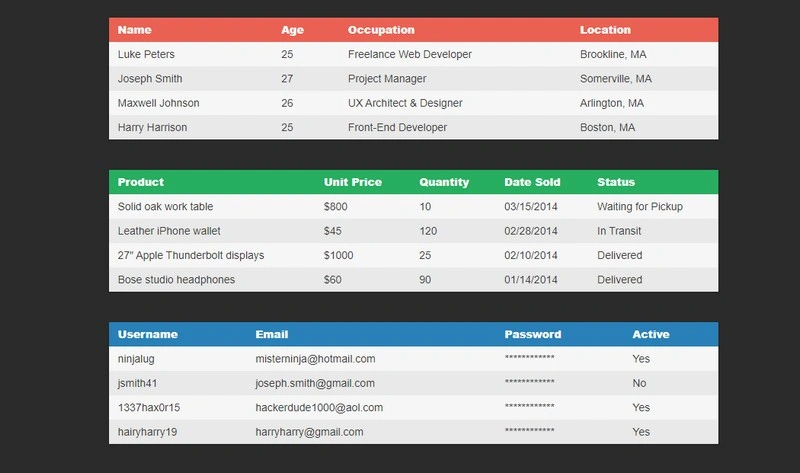
Task: Click the $800 unit price
Action: 335,207
